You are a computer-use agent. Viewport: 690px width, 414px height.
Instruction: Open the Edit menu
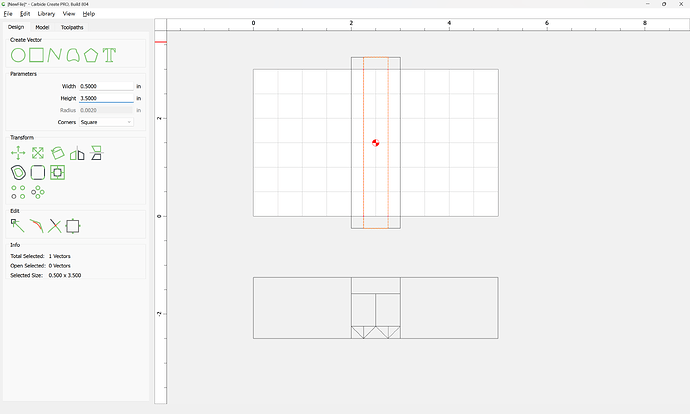pyautogui.click(x=25, y=14)
